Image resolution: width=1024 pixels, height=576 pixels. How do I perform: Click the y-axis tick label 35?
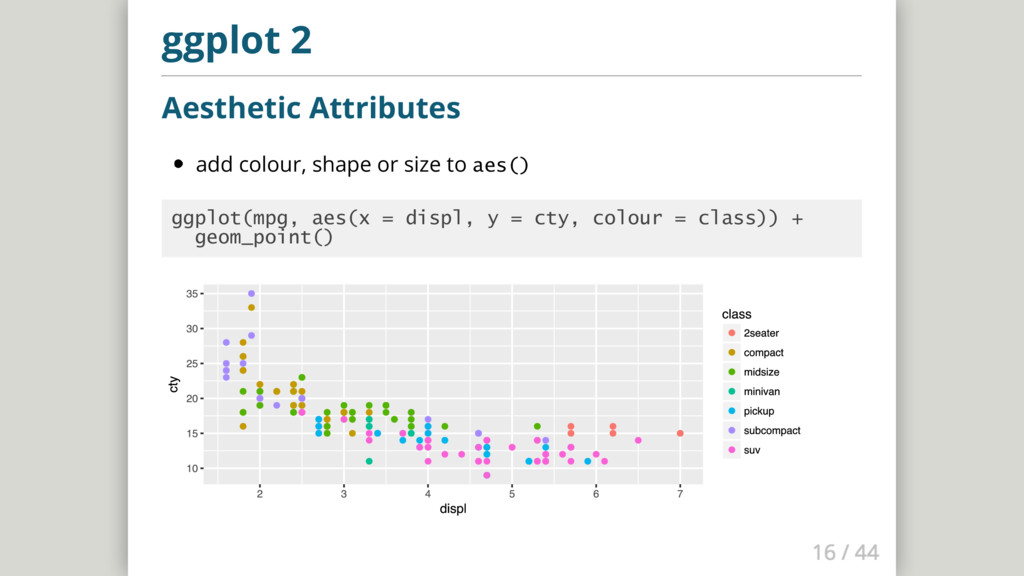[x=190, y=294]
